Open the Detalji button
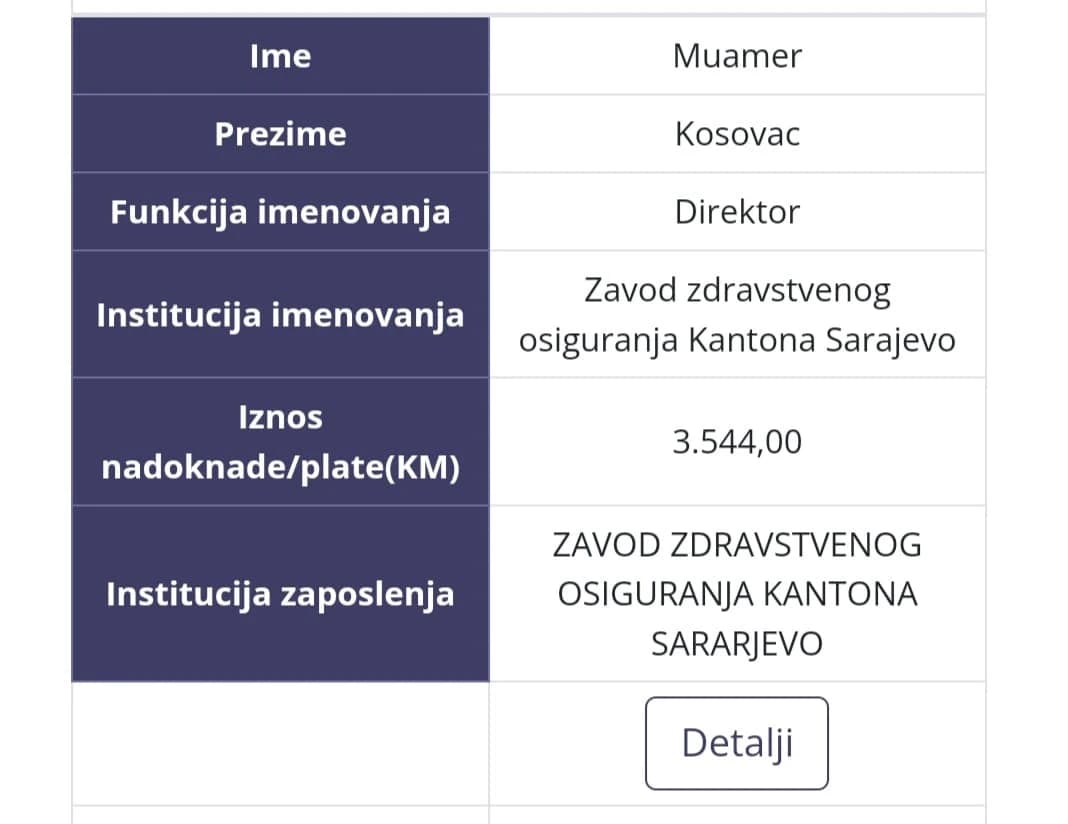1068x824 pixels. 737,743
